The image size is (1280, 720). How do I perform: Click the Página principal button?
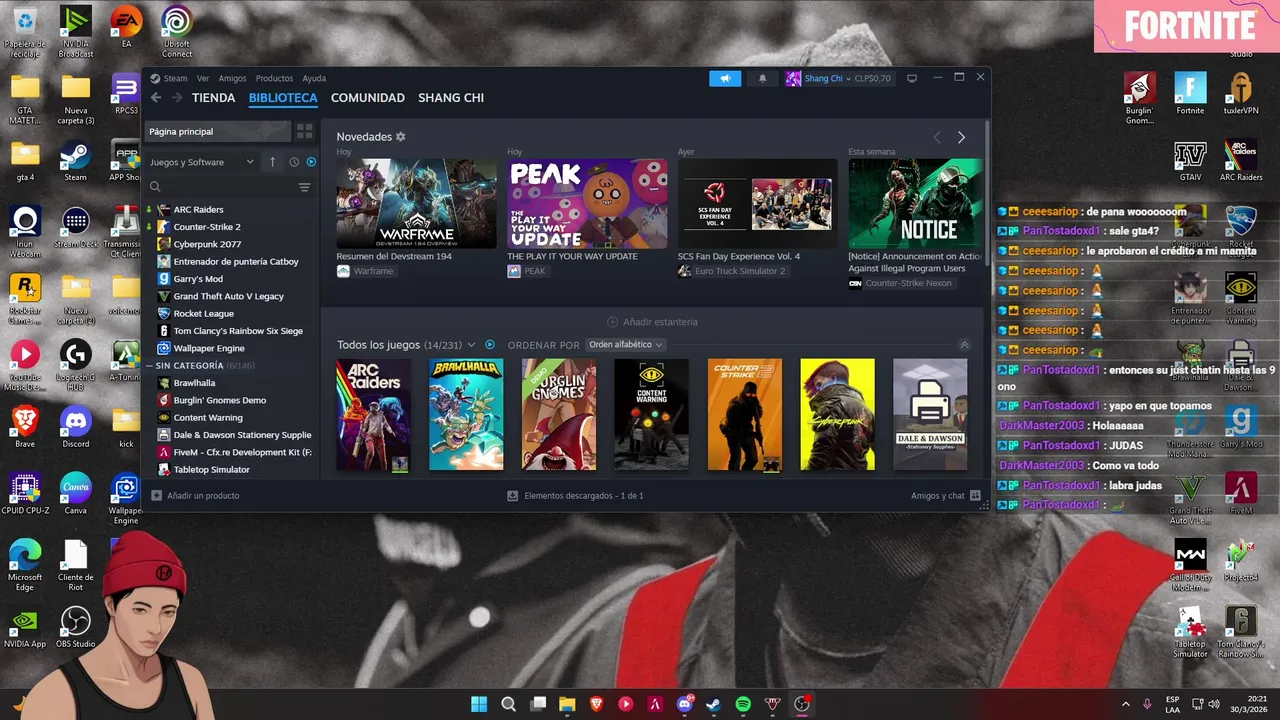218,131
